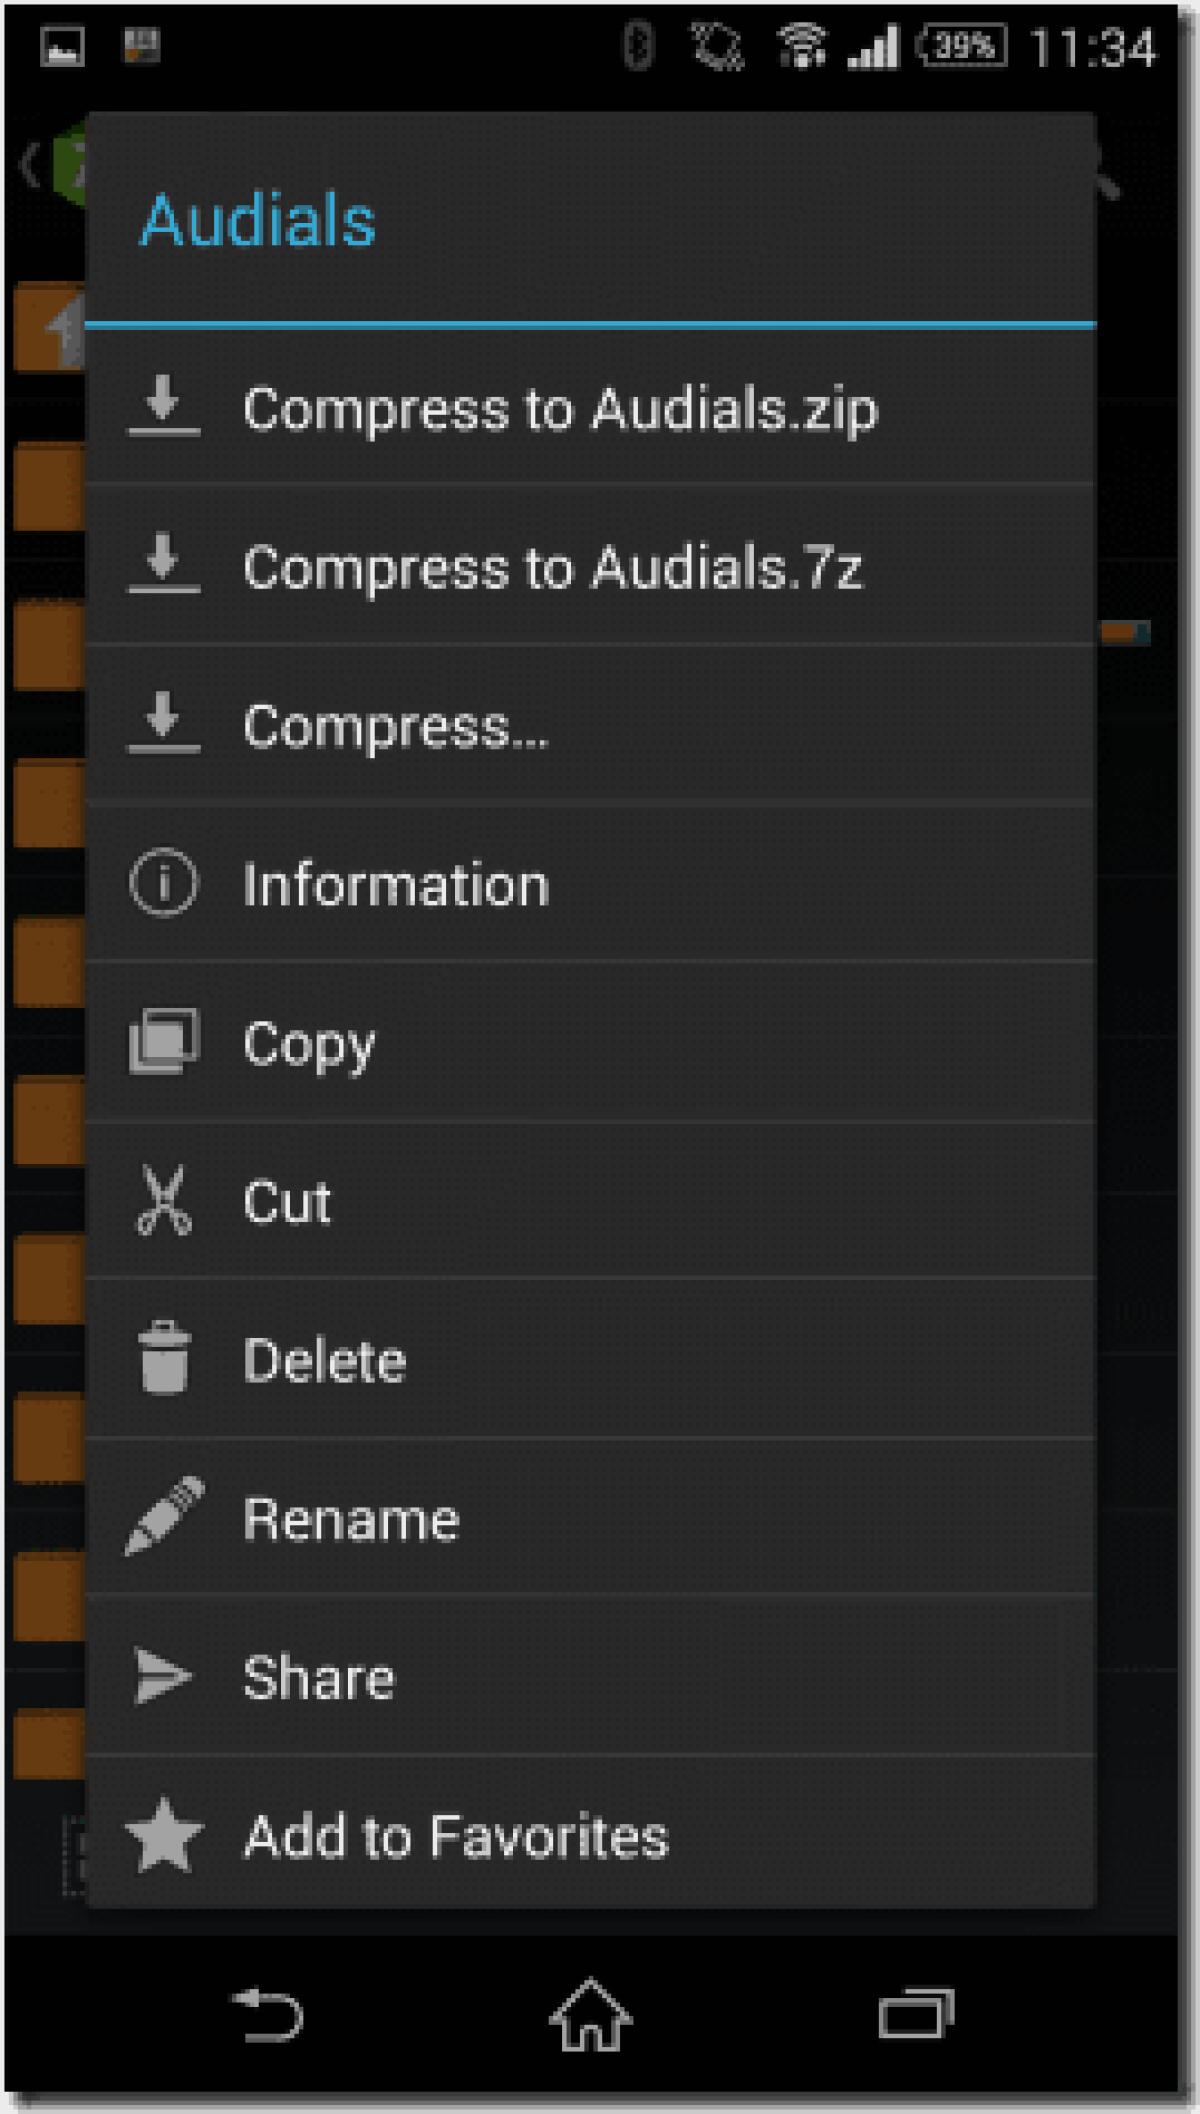This screenshot has height=2114, width=1200.
Task: Select Compress to Audials.7z
Action: tap(556, 567)
